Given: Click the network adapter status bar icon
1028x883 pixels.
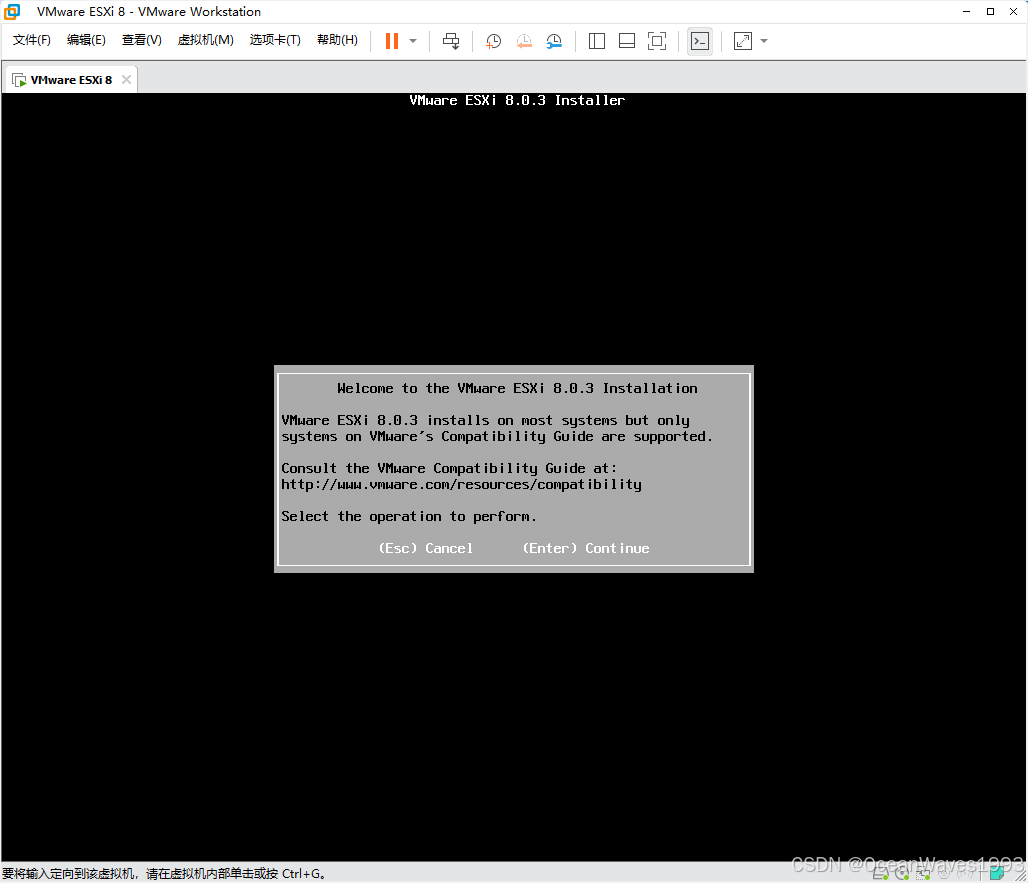Looking at the screenshot, I should coord(924,873).
